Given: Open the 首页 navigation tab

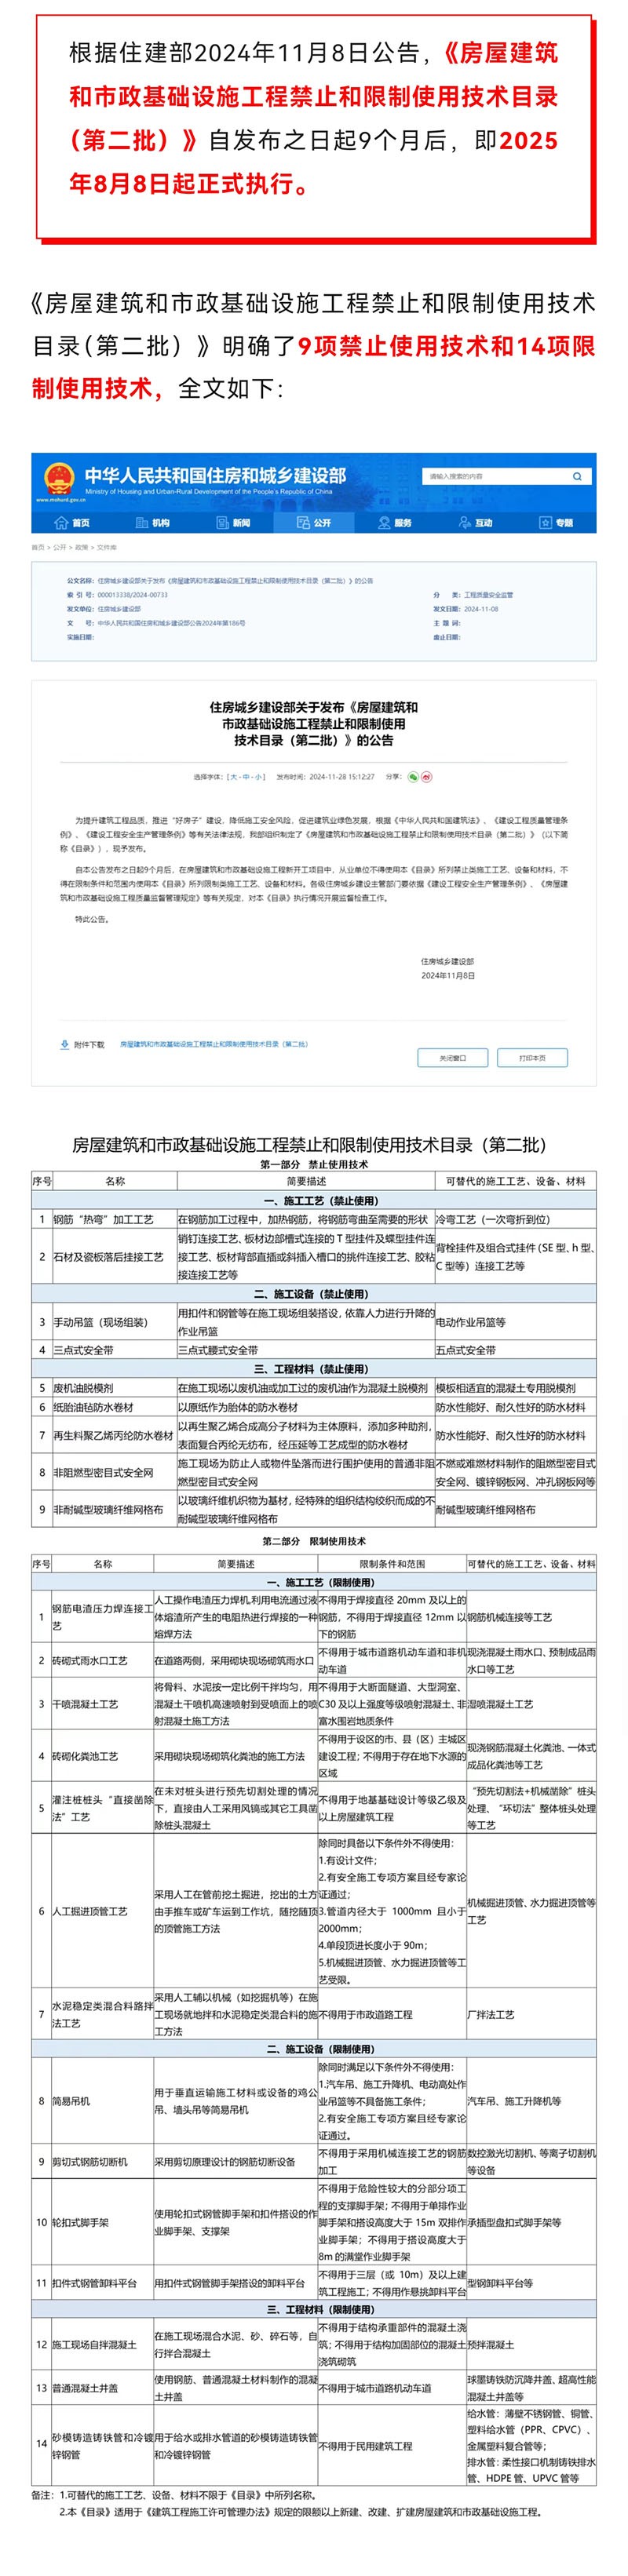Looking at the screenshot, I should (73, 523).
